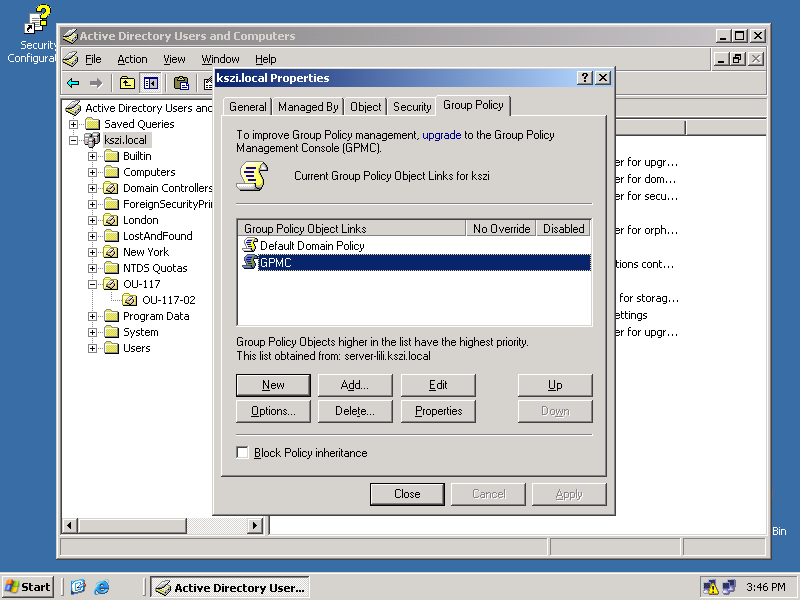This screenshot has height=600, width=800.
Task: Click the Users folder icon in tree
Action: 111,348
